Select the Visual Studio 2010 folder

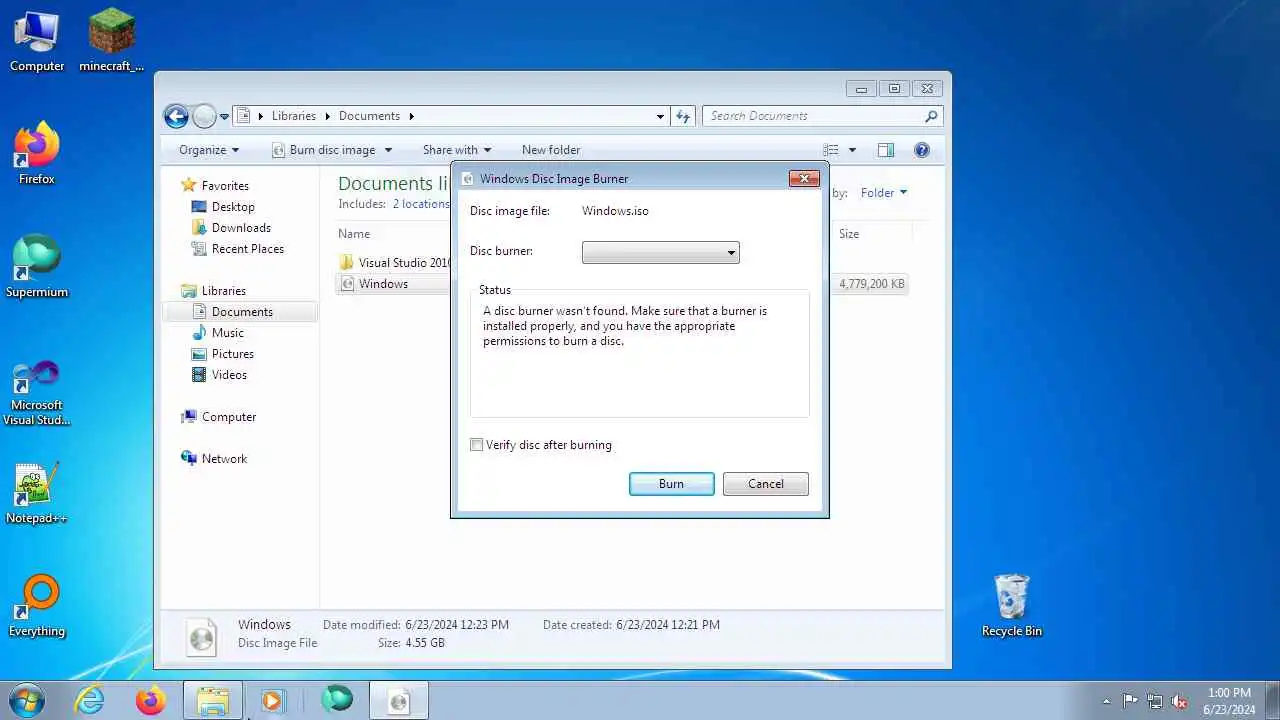click(x=395, y=263)
